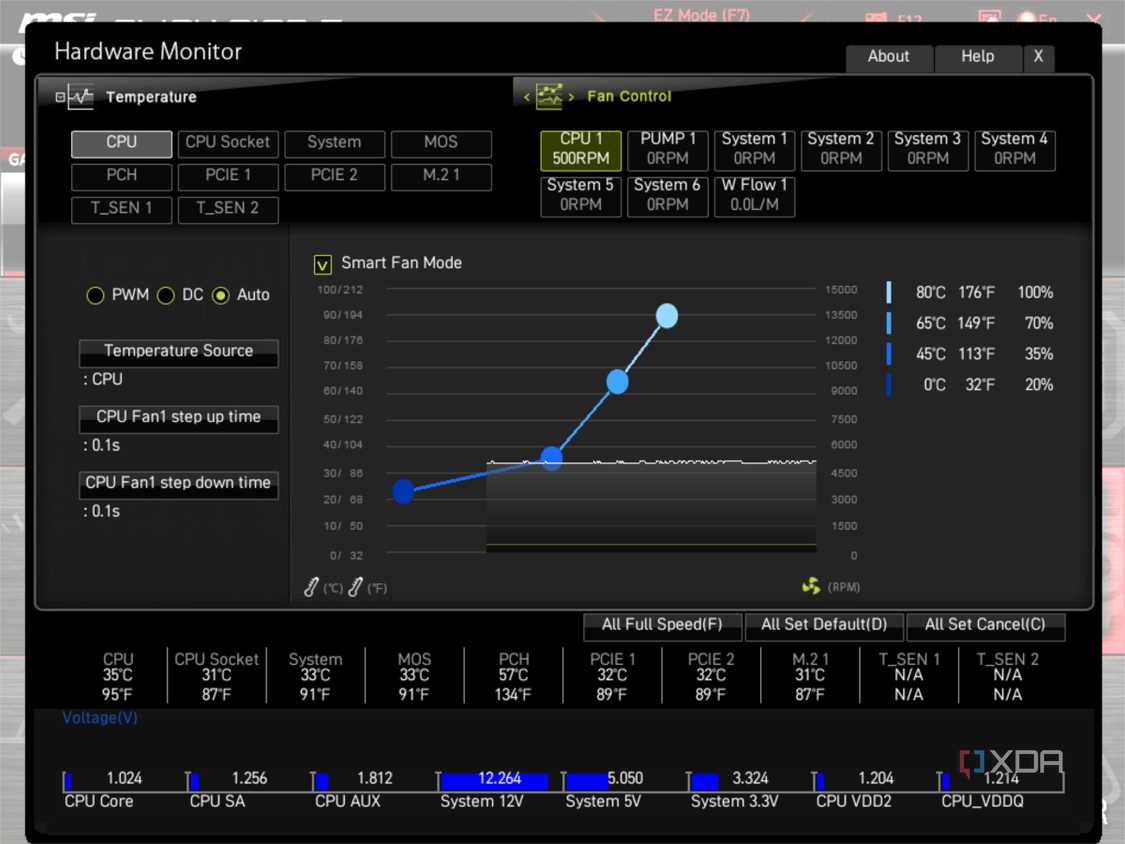Select the PWM radio button

point(95,296)
